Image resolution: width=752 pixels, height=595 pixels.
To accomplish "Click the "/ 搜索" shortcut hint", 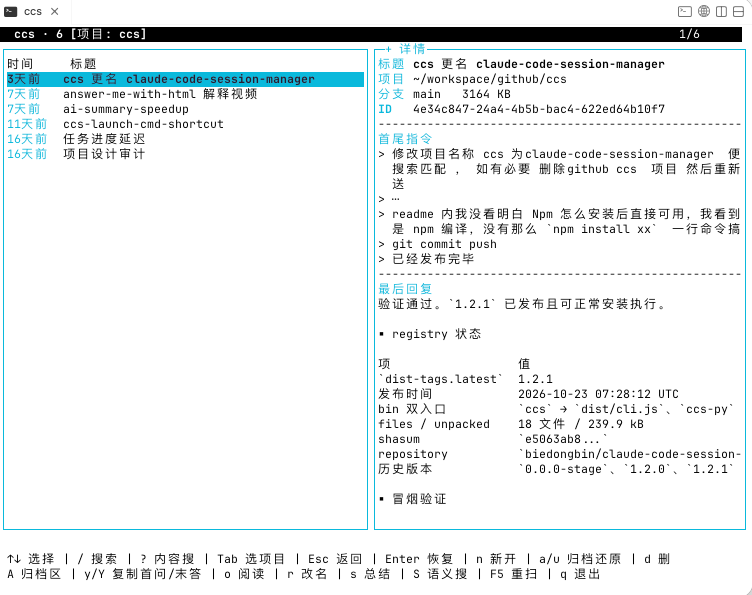I will pos(97,559).
